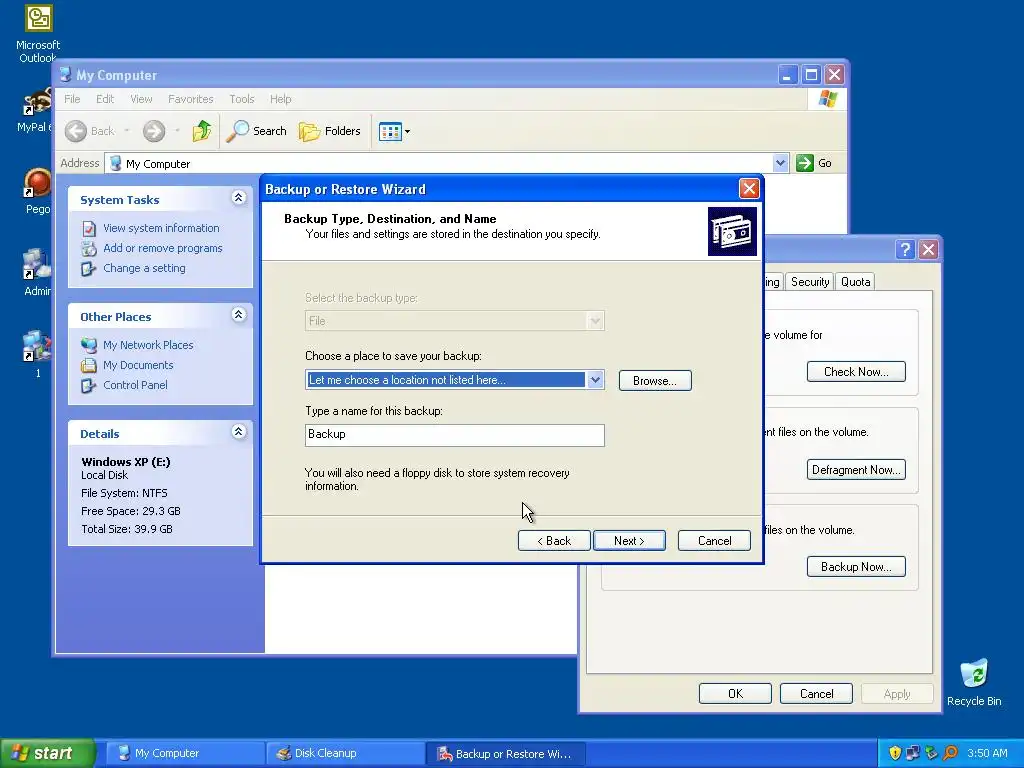Open the Tools menu
Image resolution: width=1024 pixels, height=768 pixels.
tap(242, 99)
